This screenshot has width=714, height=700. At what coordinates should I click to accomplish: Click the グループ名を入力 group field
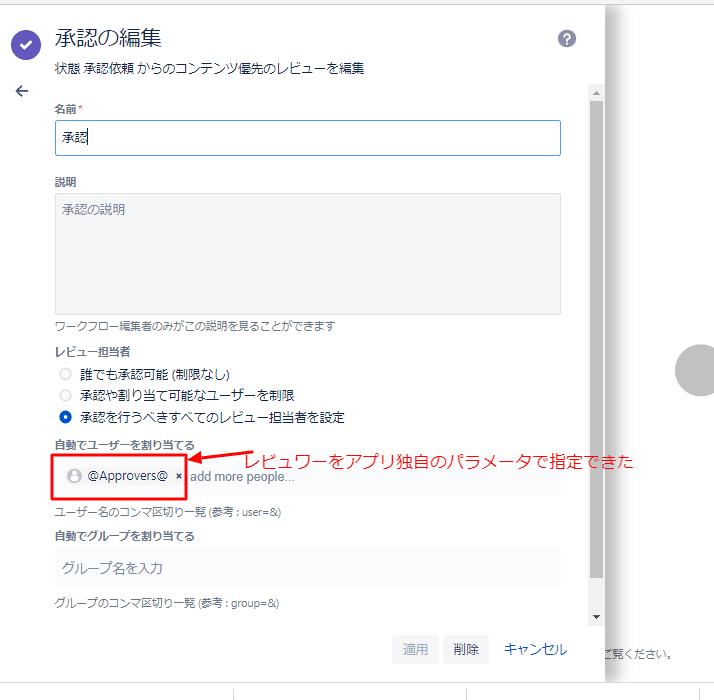point(308,567)
